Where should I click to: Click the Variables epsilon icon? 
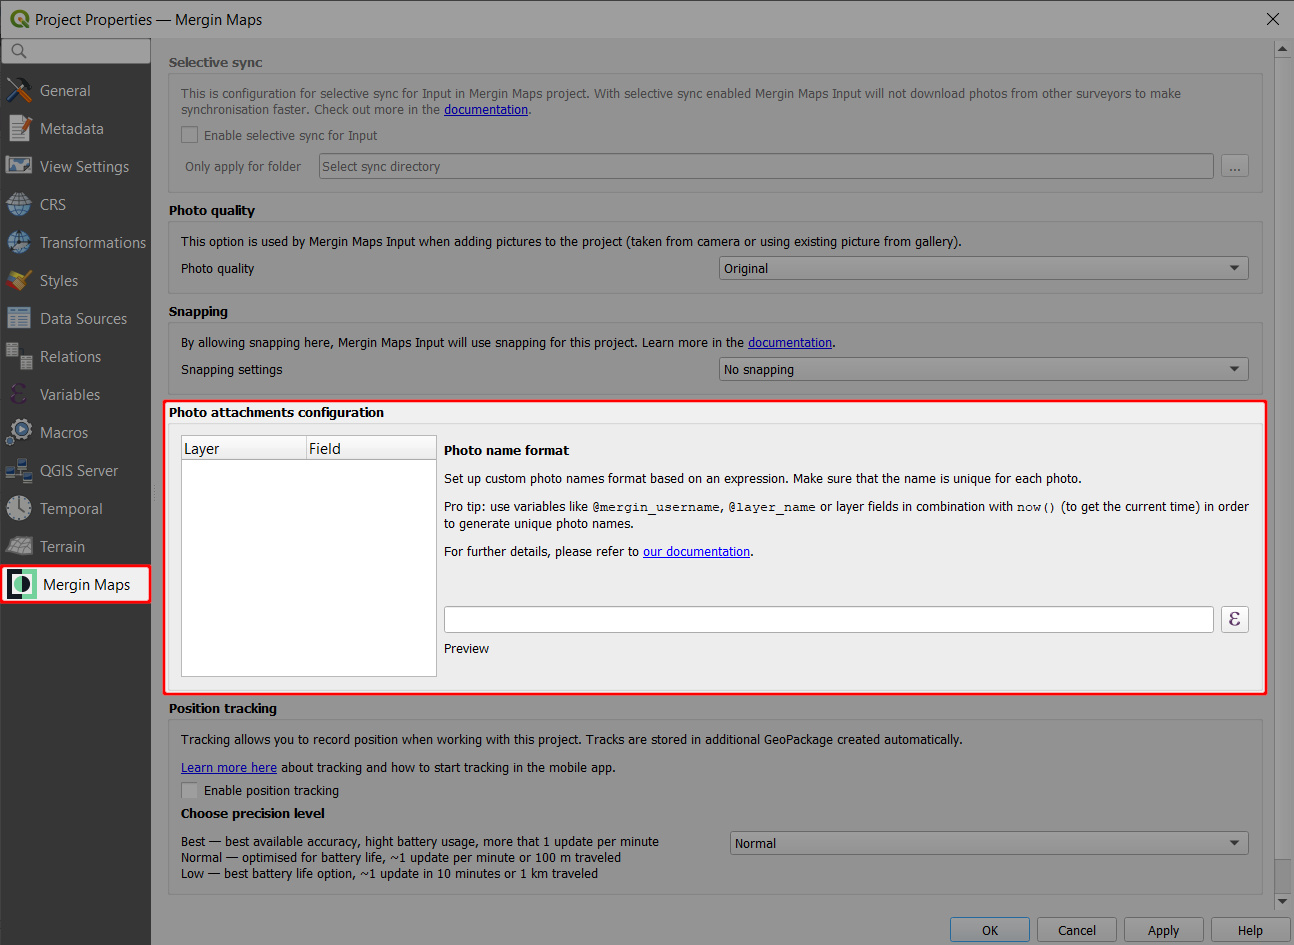(x=19, y=394)
